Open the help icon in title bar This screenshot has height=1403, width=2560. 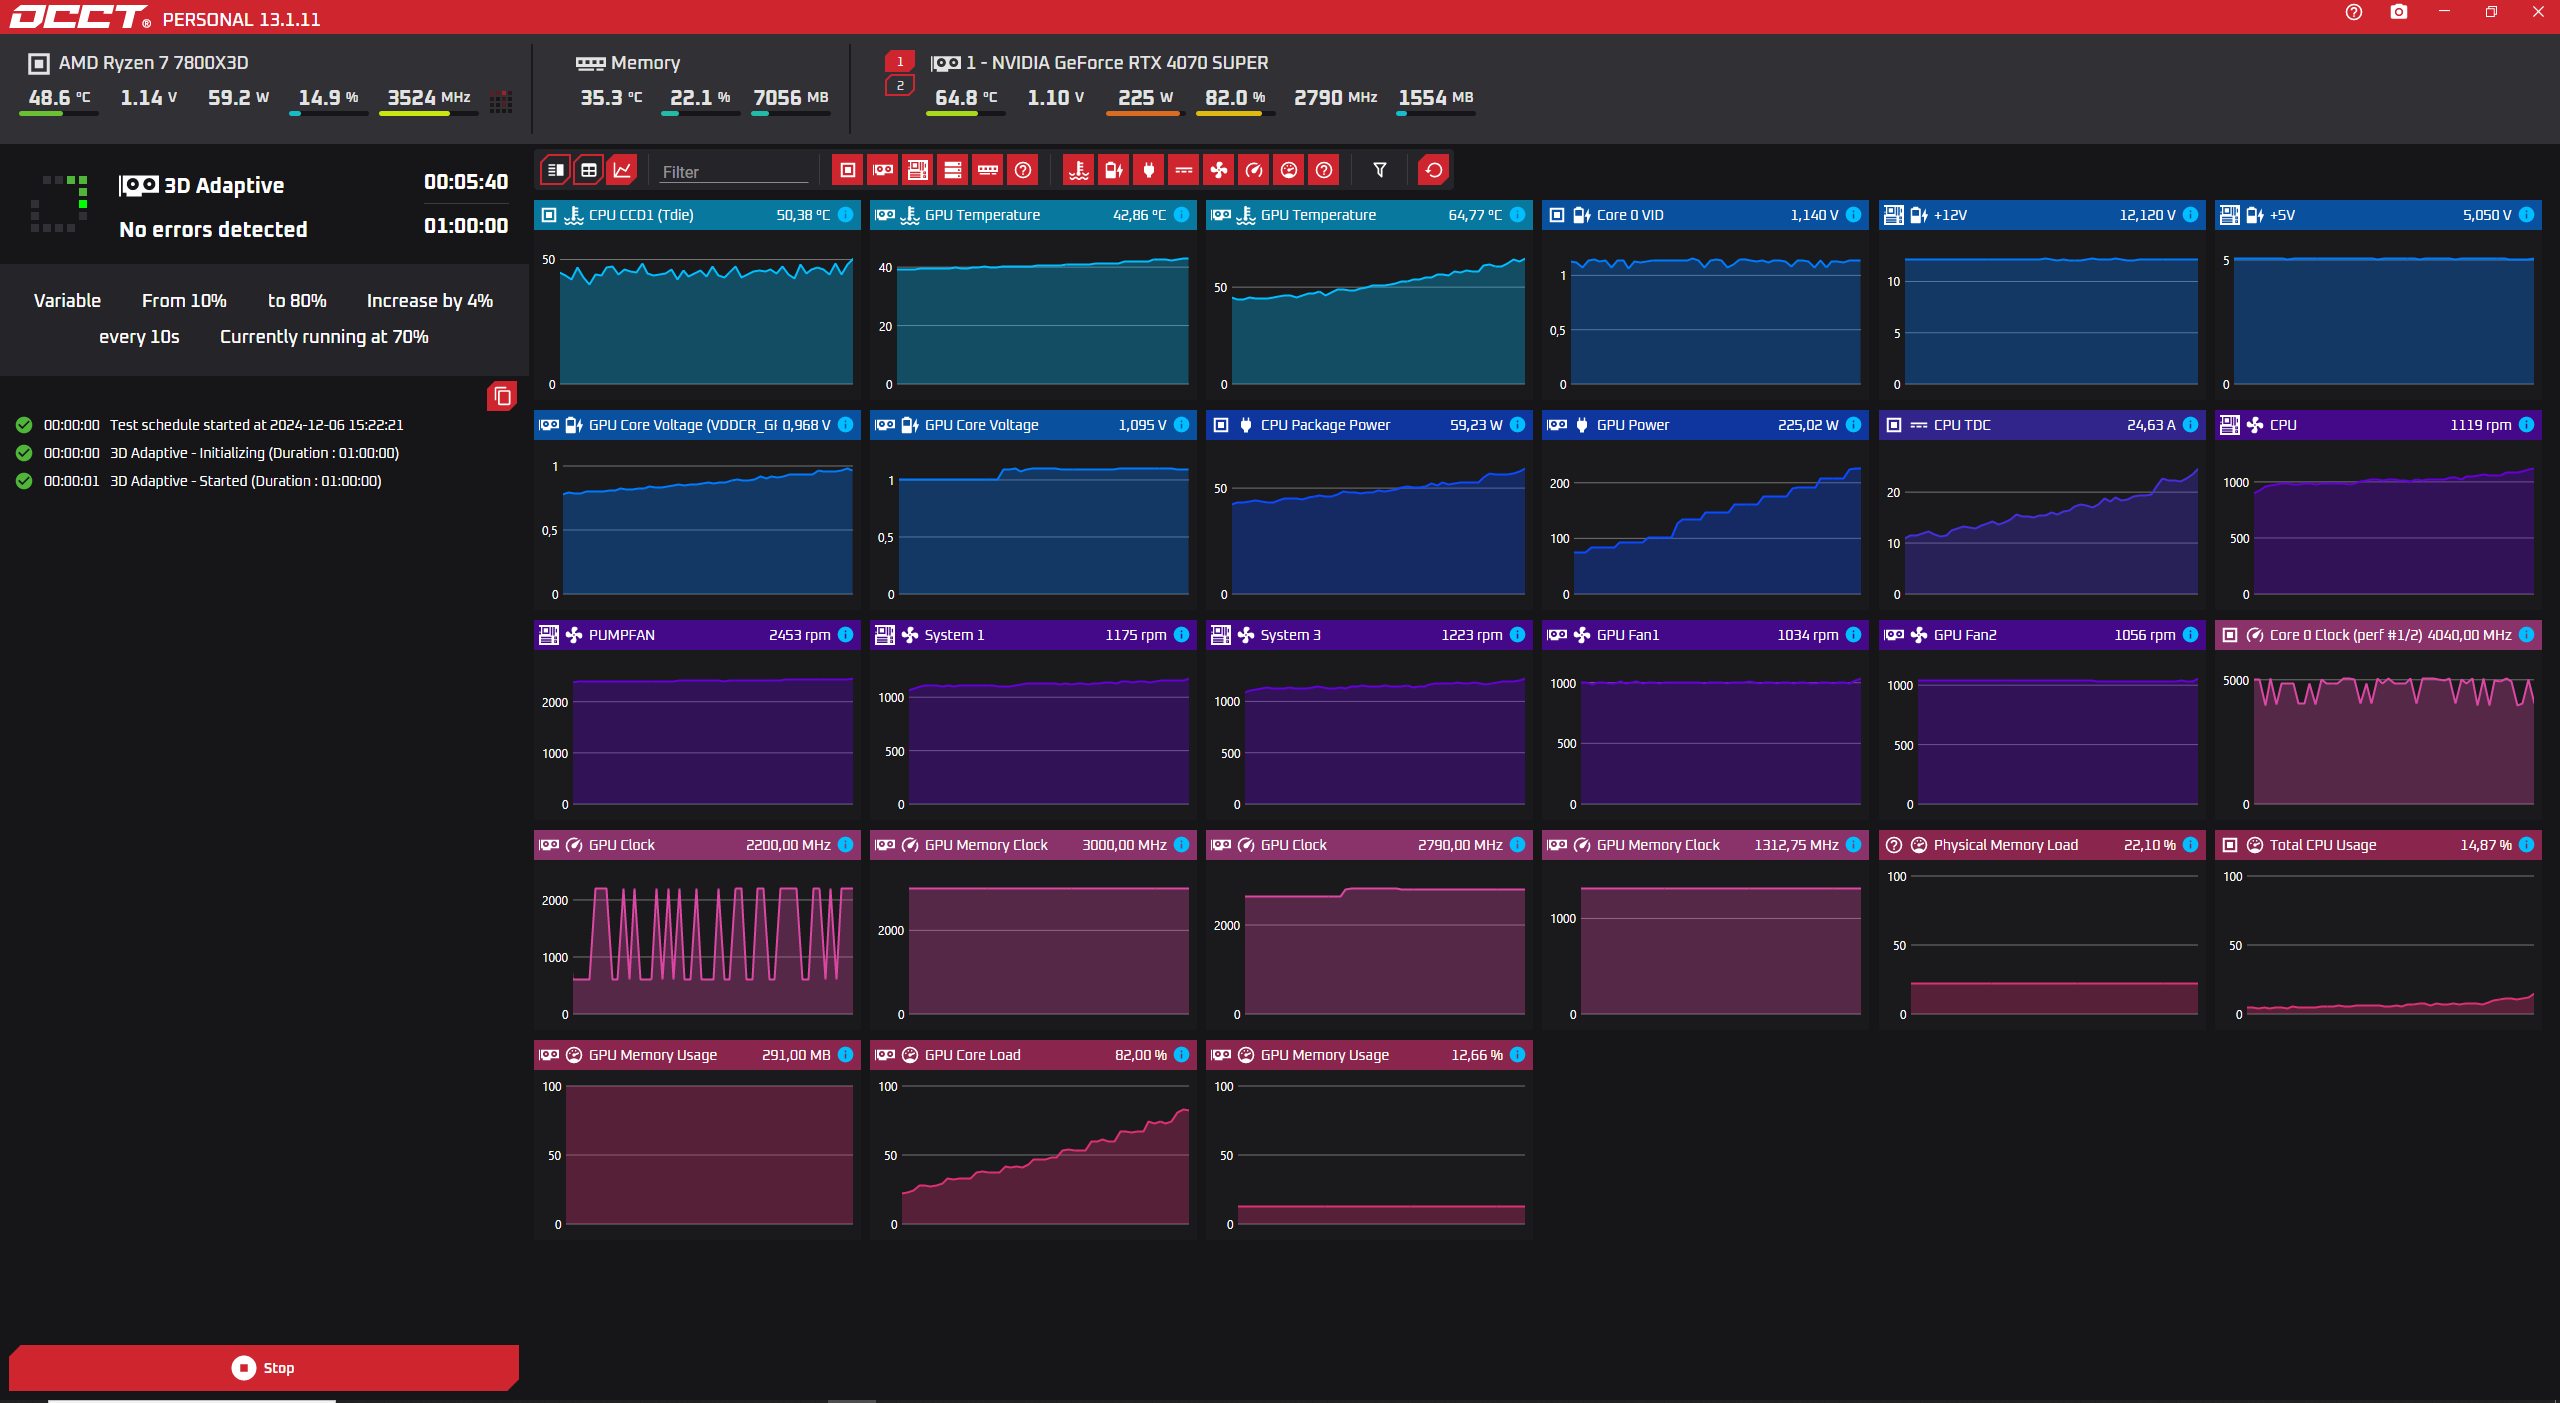pyautogui.click(x=2353, y=12)
